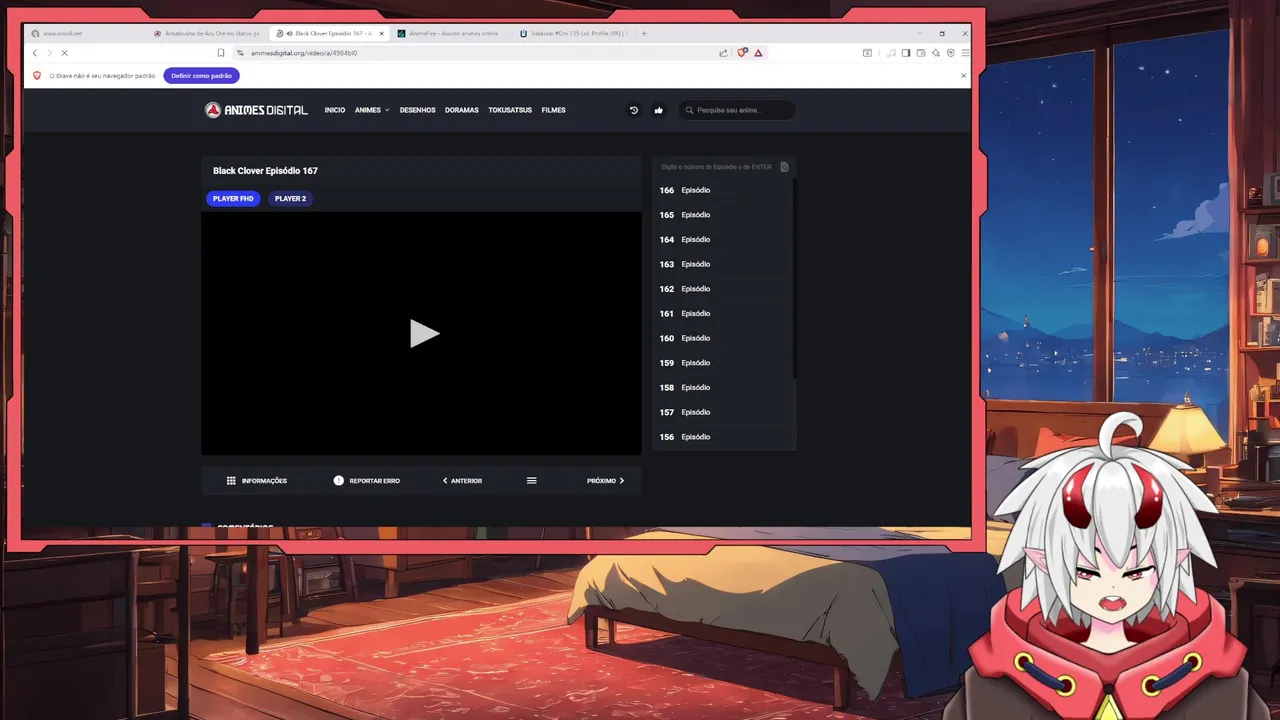Open Episódio 163 from the list
The width and height of the screenshot is (1280, 720).
722,264
